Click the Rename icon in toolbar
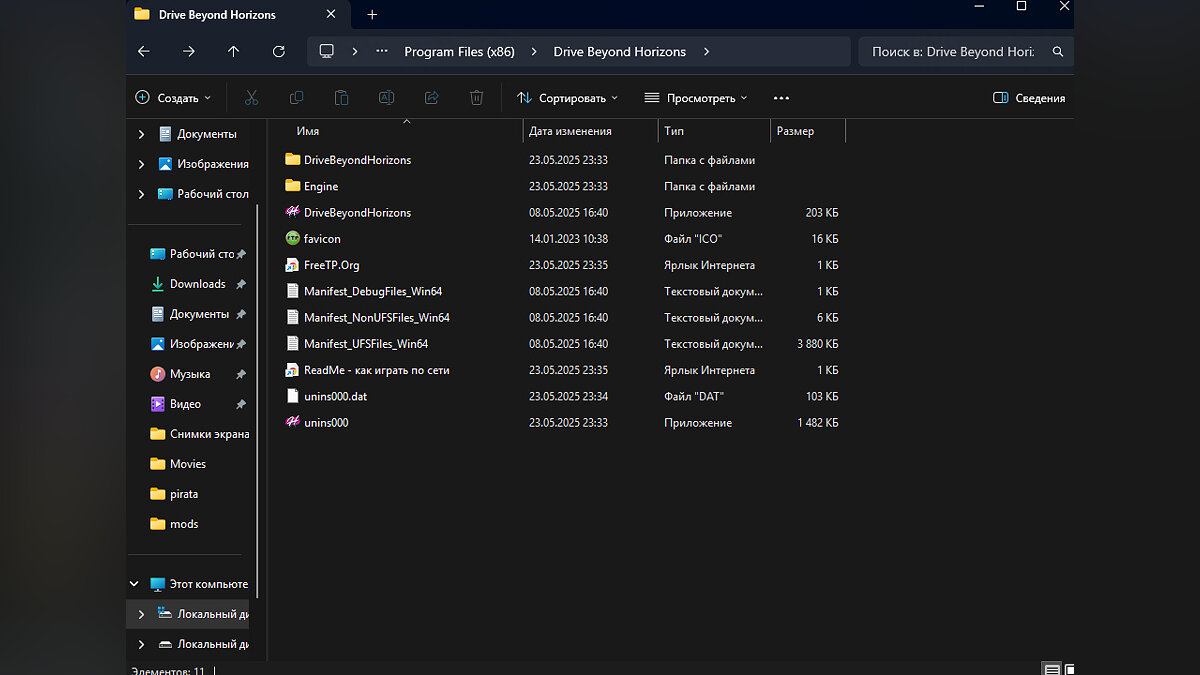The height and width of the screenshot is (675, 1200). pyautogui.click(x=386, y=98)
